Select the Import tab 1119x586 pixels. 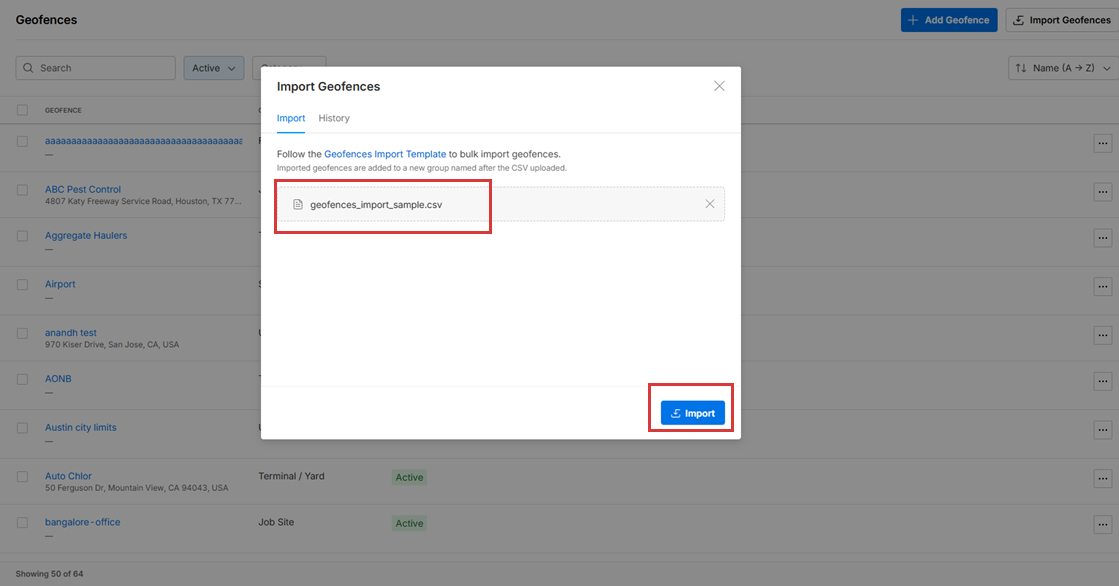point(291,118)
